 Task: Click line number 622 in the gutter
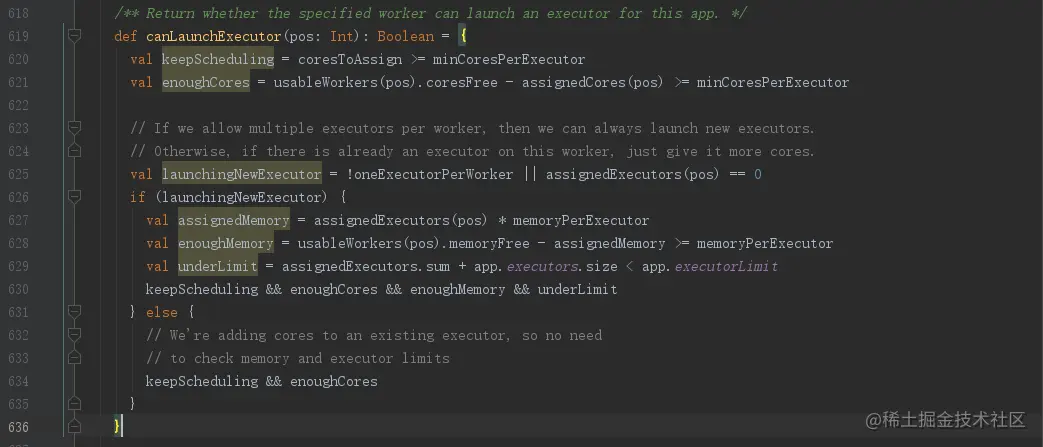18,105
